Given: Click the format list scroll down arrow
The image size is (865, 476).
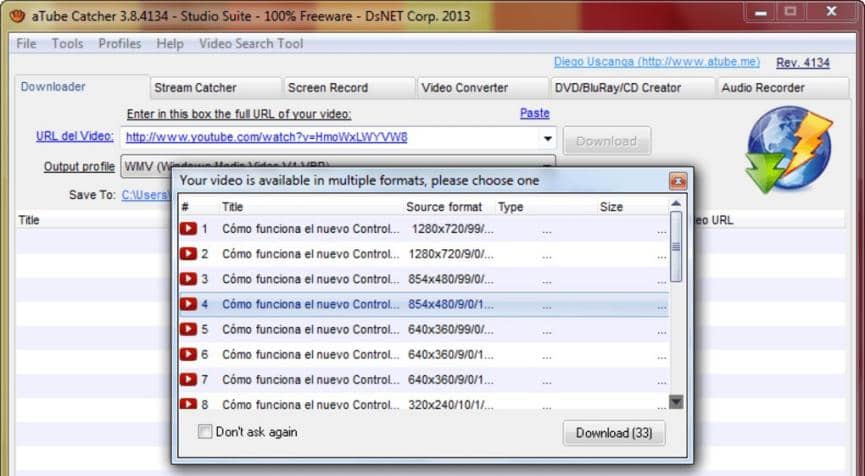Looking at the screenshot, I should click(676, 402).
